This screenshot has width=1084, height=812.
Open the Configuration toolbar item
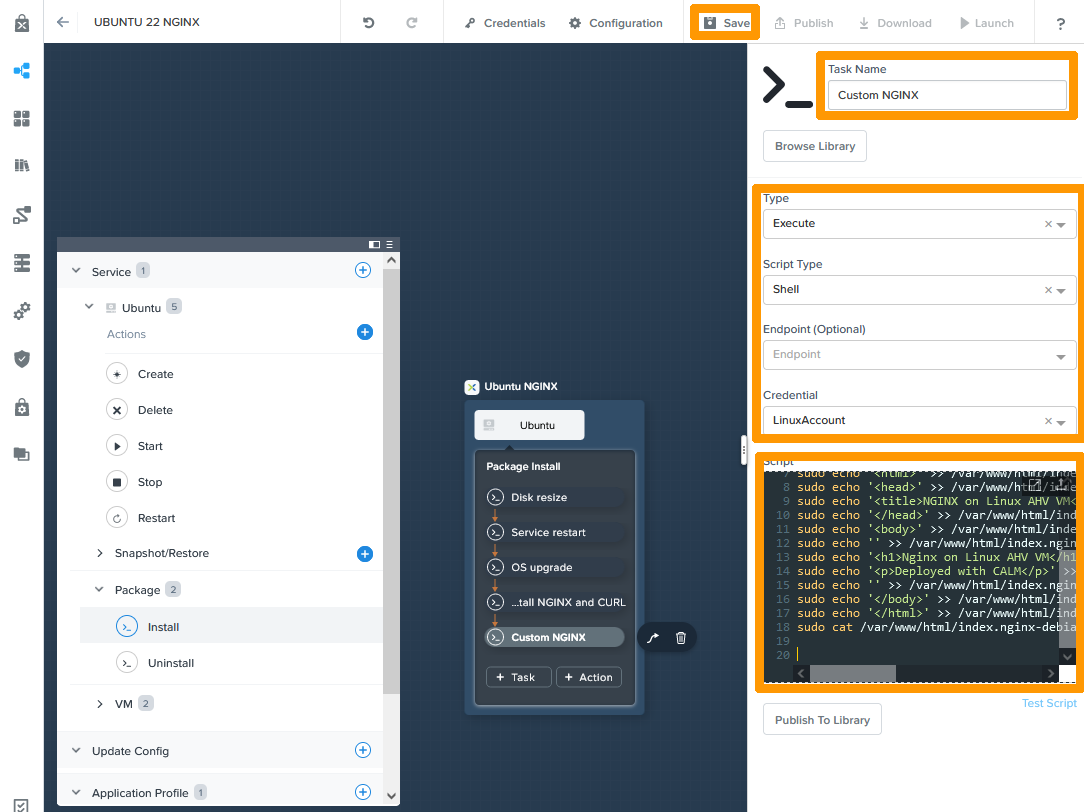615,23
